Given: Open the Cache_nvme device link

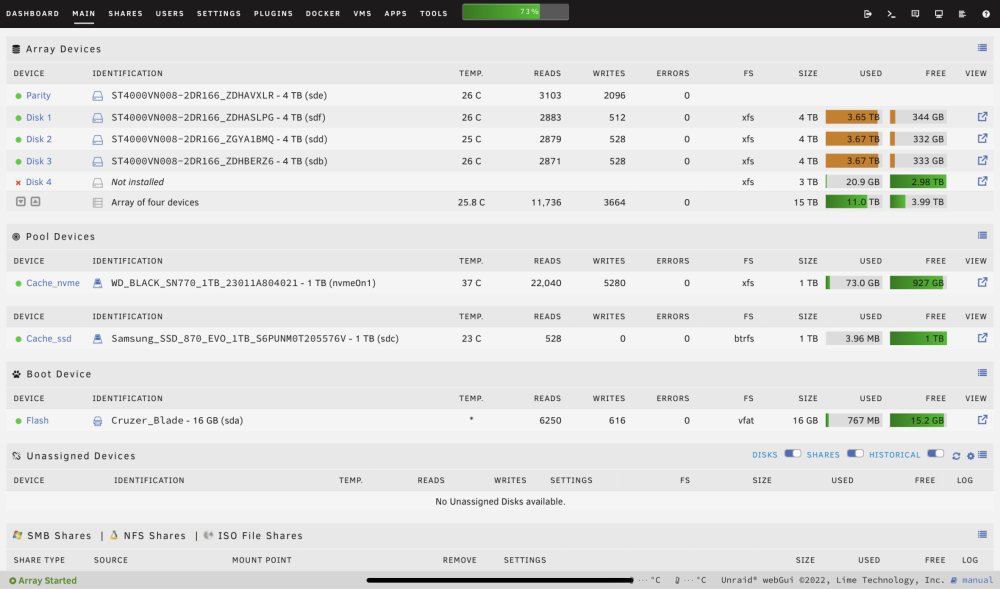Looking at the screenshot, I should [x=53, y=283].
